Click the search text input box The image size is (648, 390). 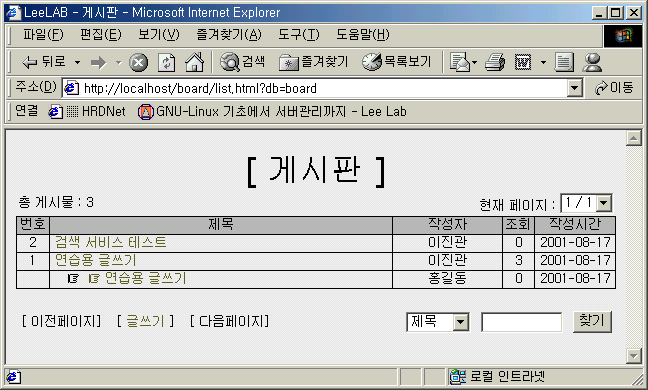(x=522, y=322)
